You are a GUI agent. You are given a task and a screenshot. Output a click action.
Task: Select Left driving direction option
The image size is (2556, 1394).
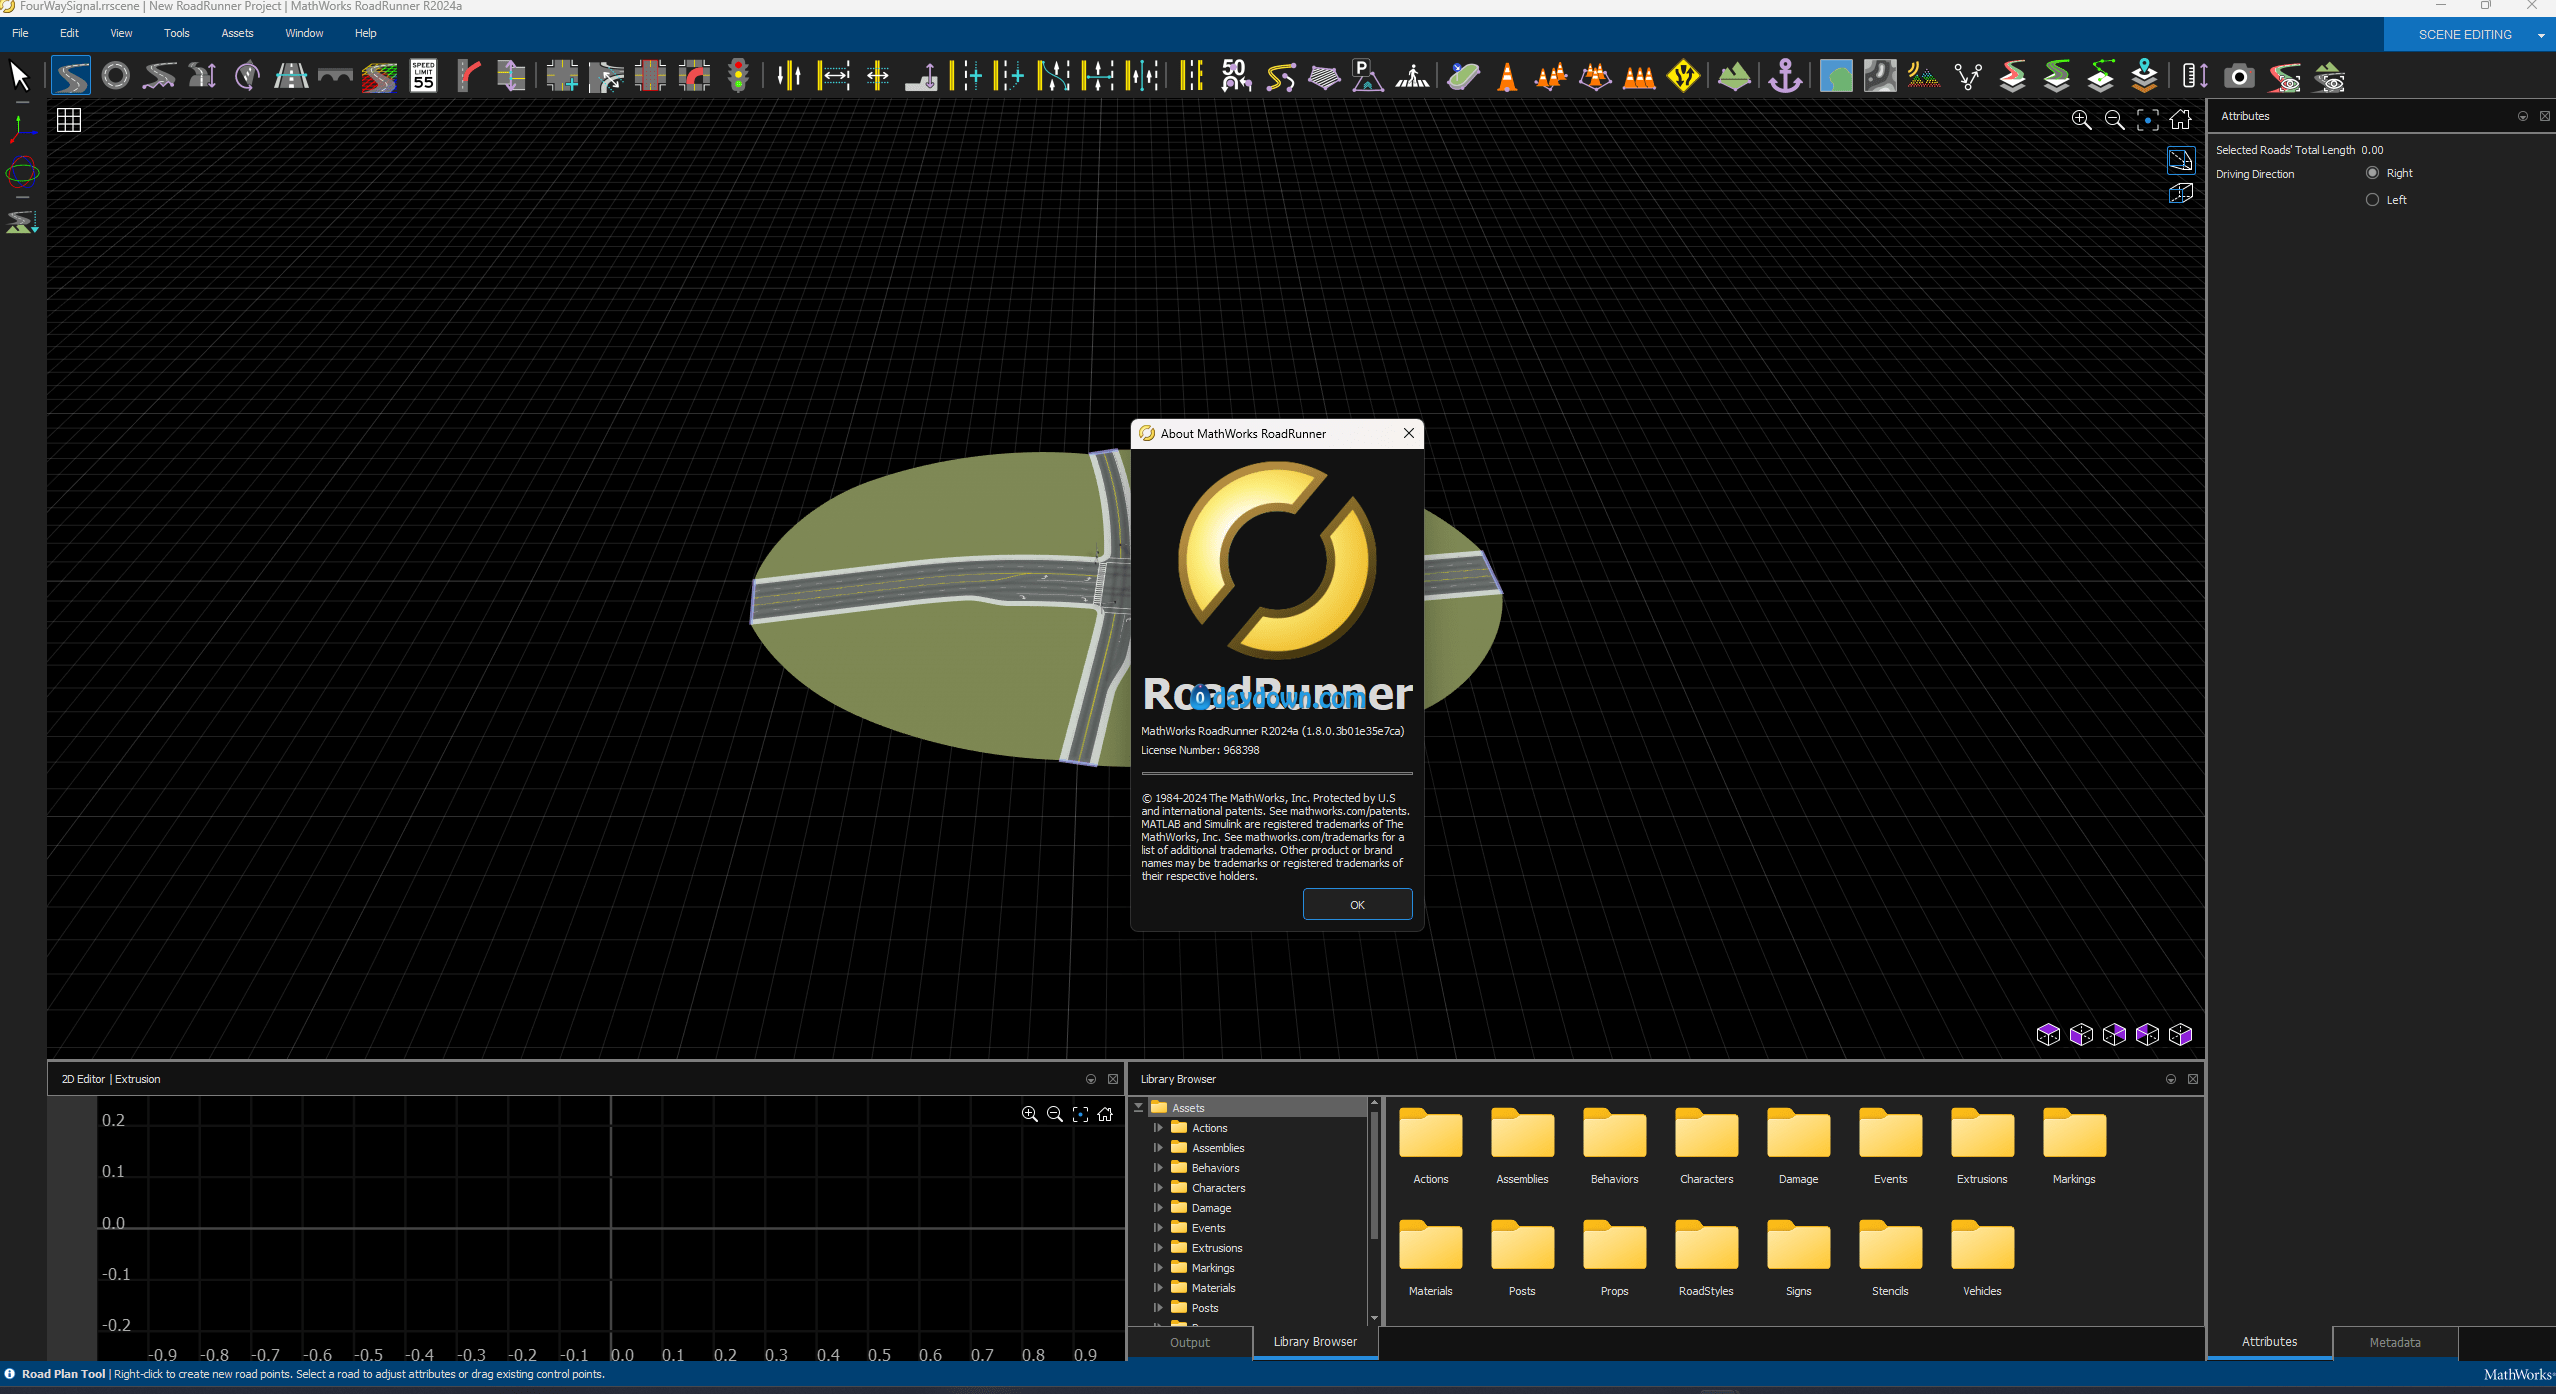click(x=2372, y=200)
